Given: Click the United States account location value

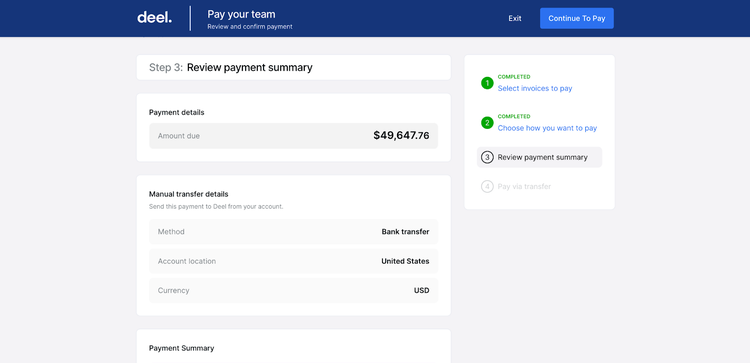Looking at the screenshot, I should click(405, 261).
